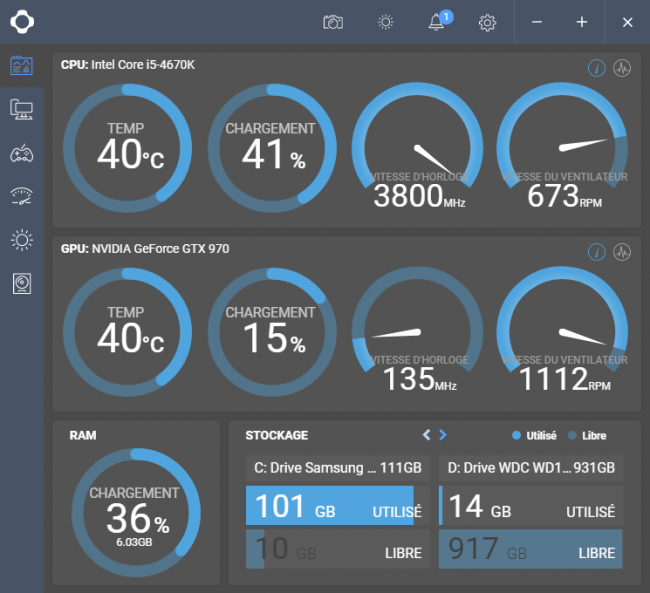Open the games controller sidebar icon
The image size is (650, 593).
(22, 153)
